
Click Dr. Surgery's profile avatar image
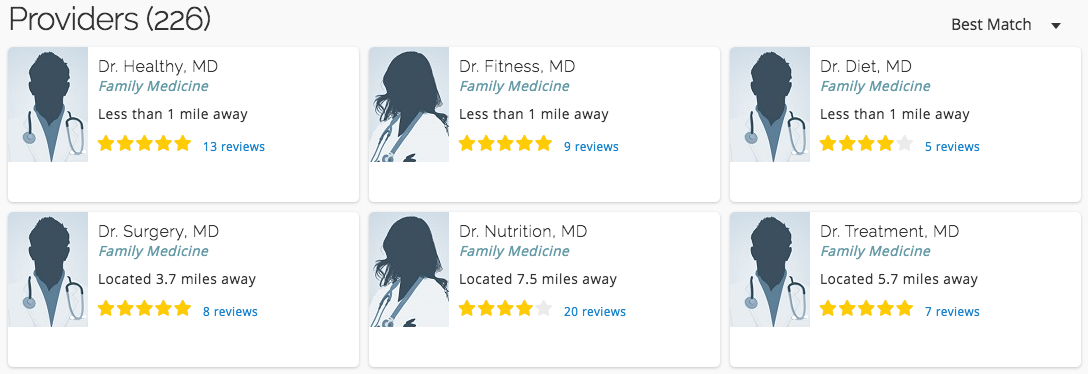click(x=48, y=269)
